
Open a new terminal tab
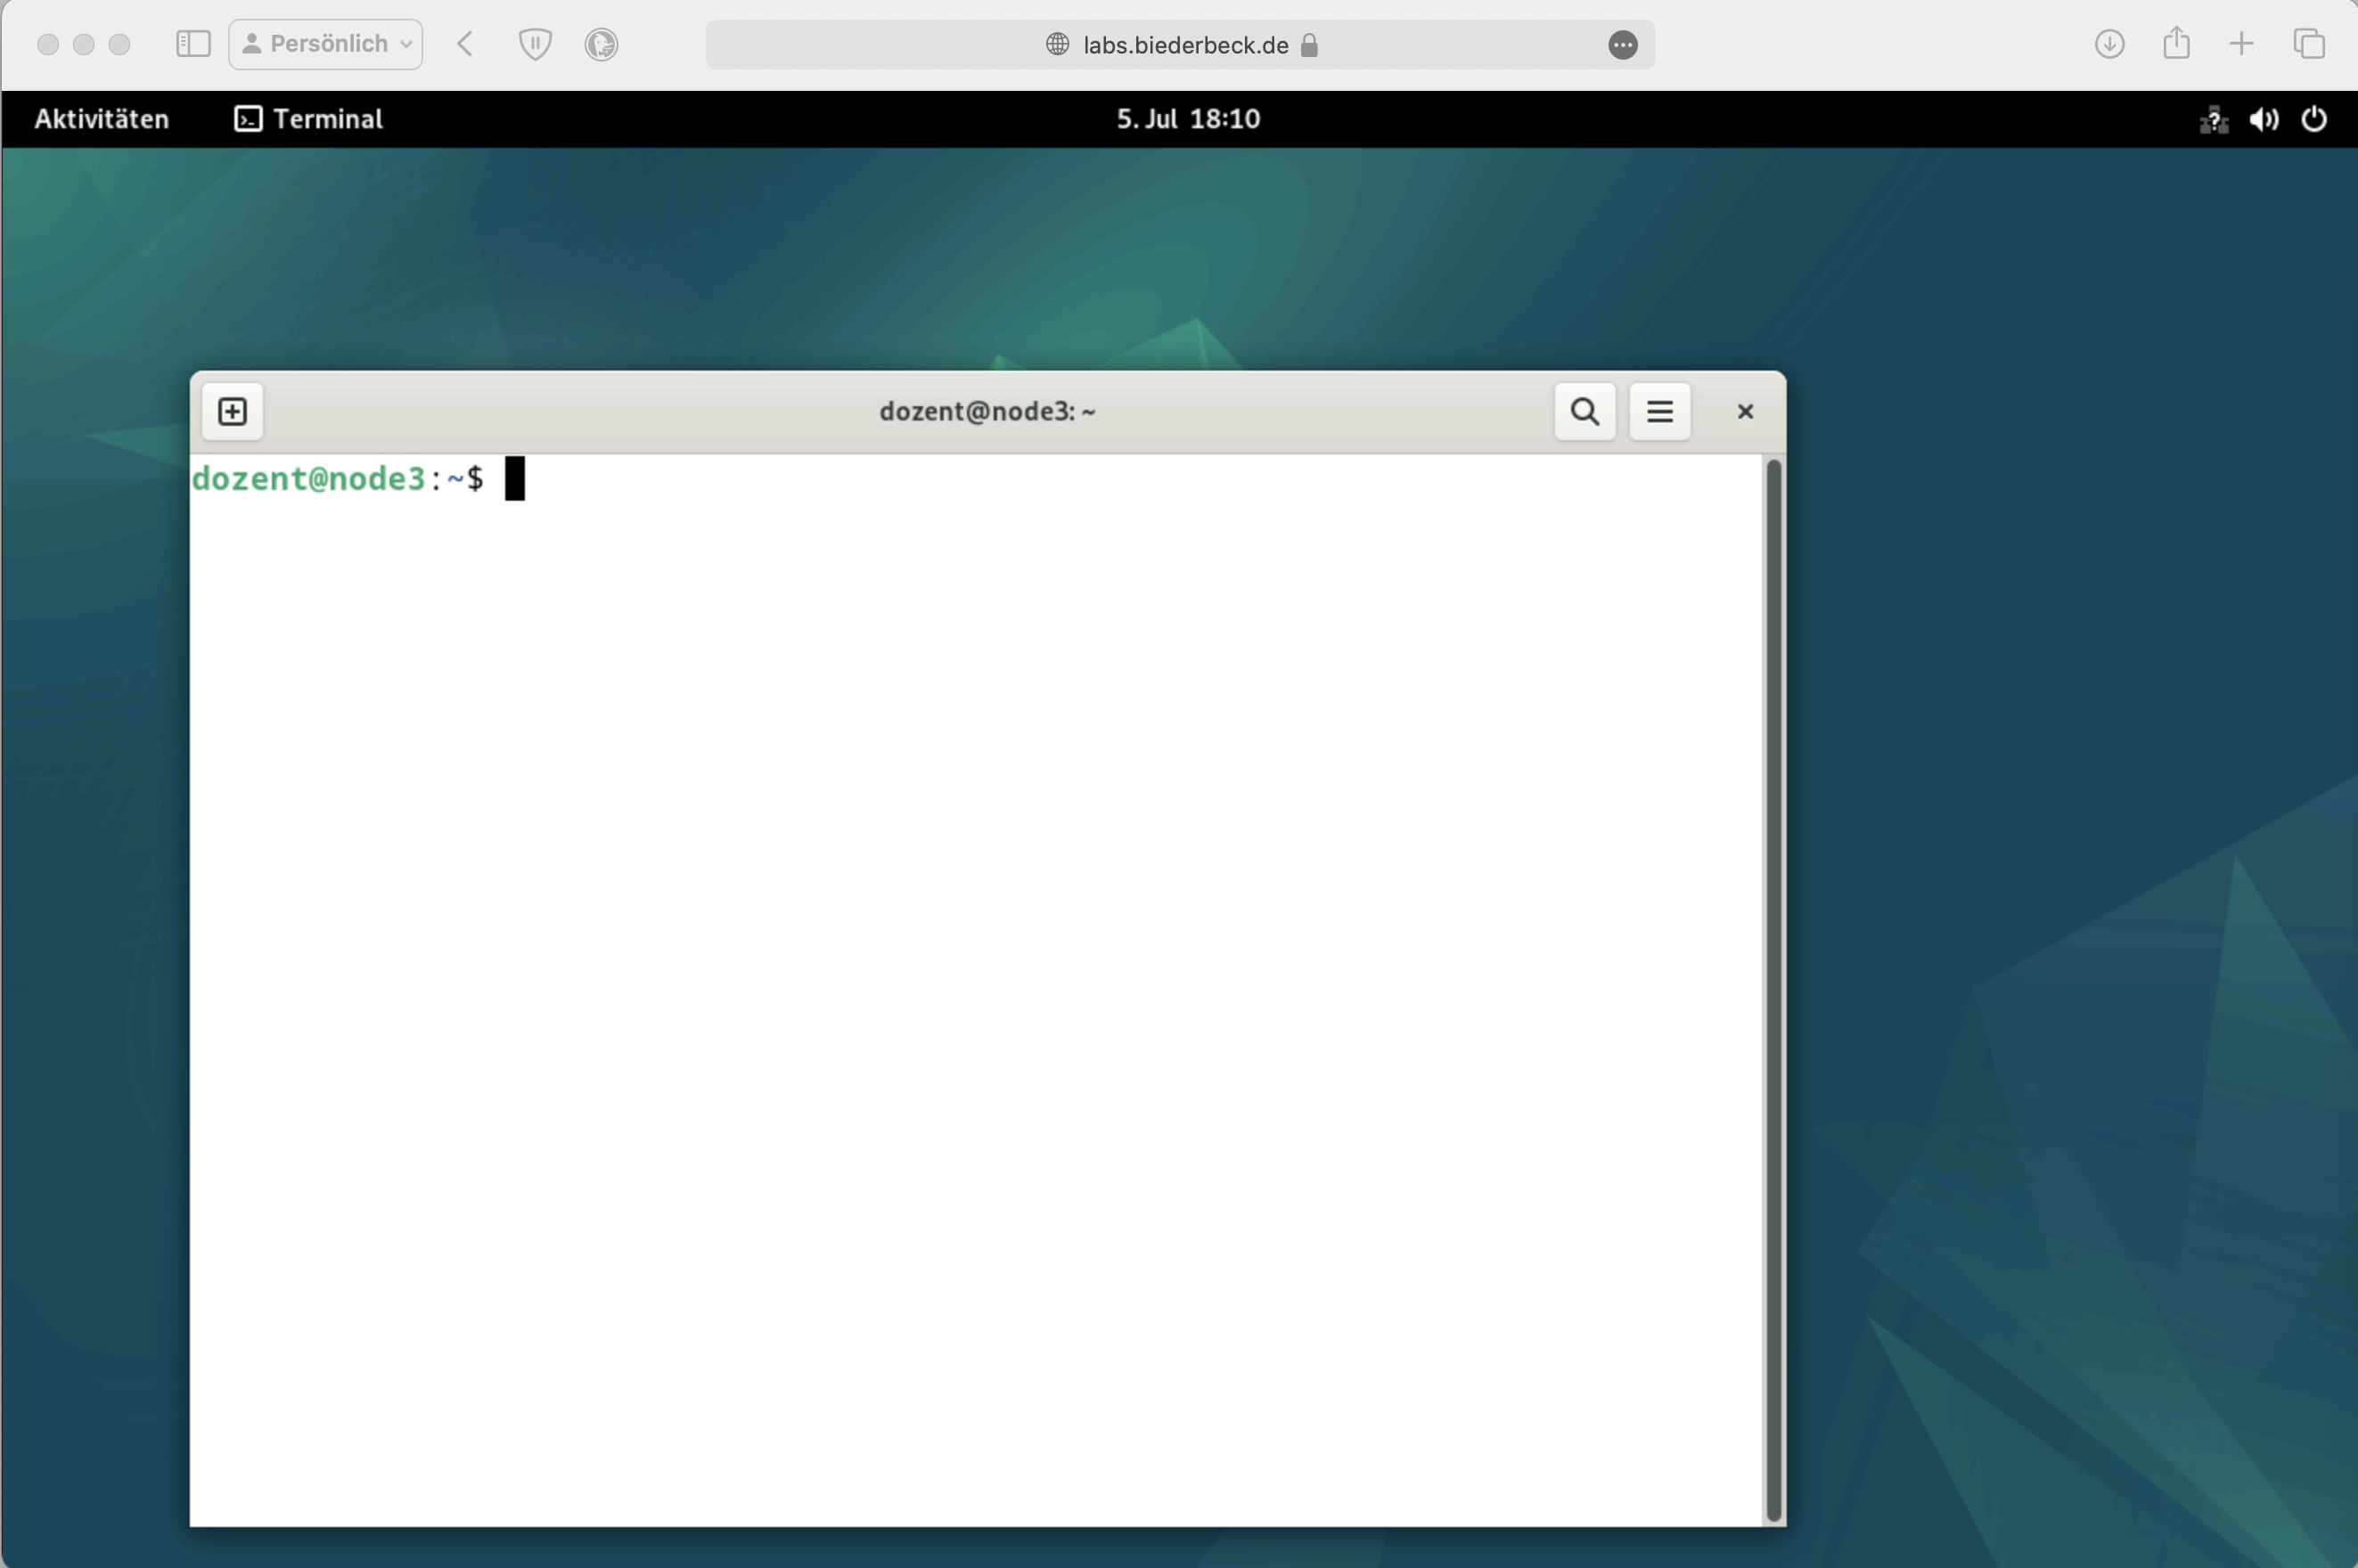(x=232, y=411)
